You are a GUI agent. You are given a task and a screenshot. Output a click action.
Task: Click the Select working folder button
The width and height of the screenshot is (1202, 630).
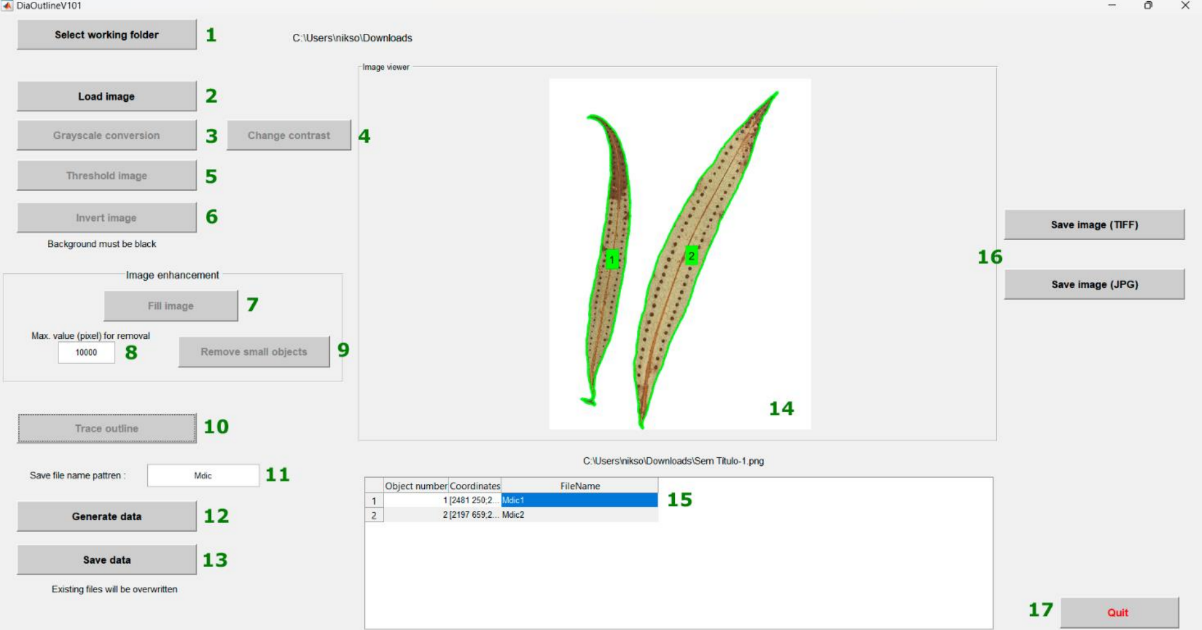(106, 34)
